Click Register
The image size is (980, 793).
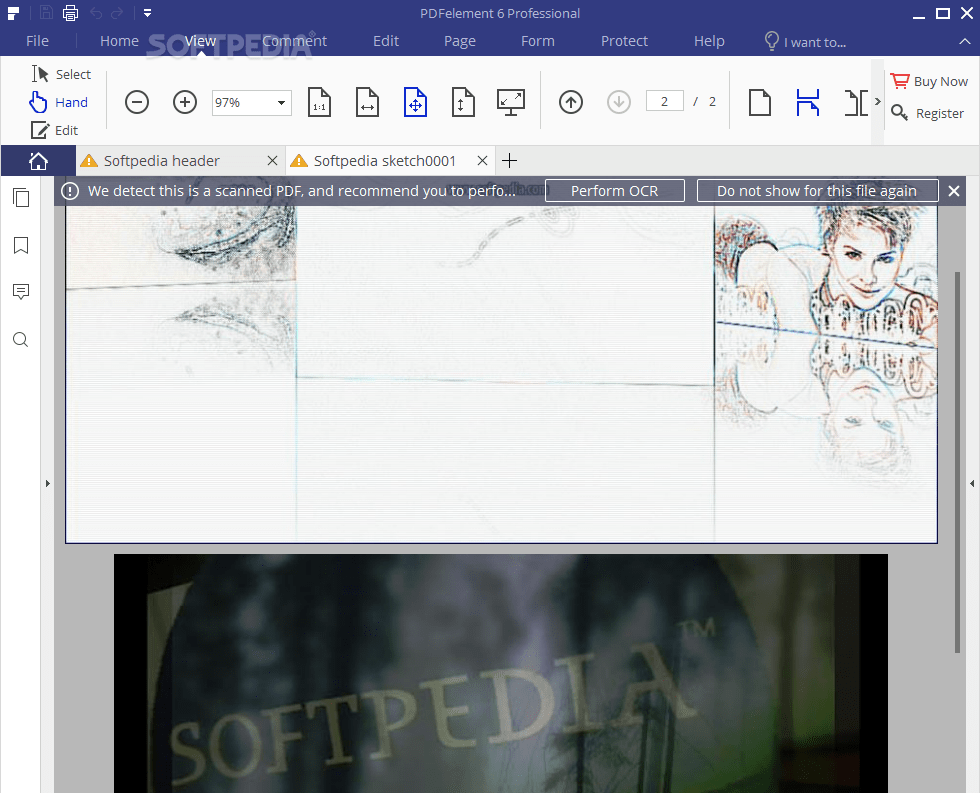[x=928, y=113]
